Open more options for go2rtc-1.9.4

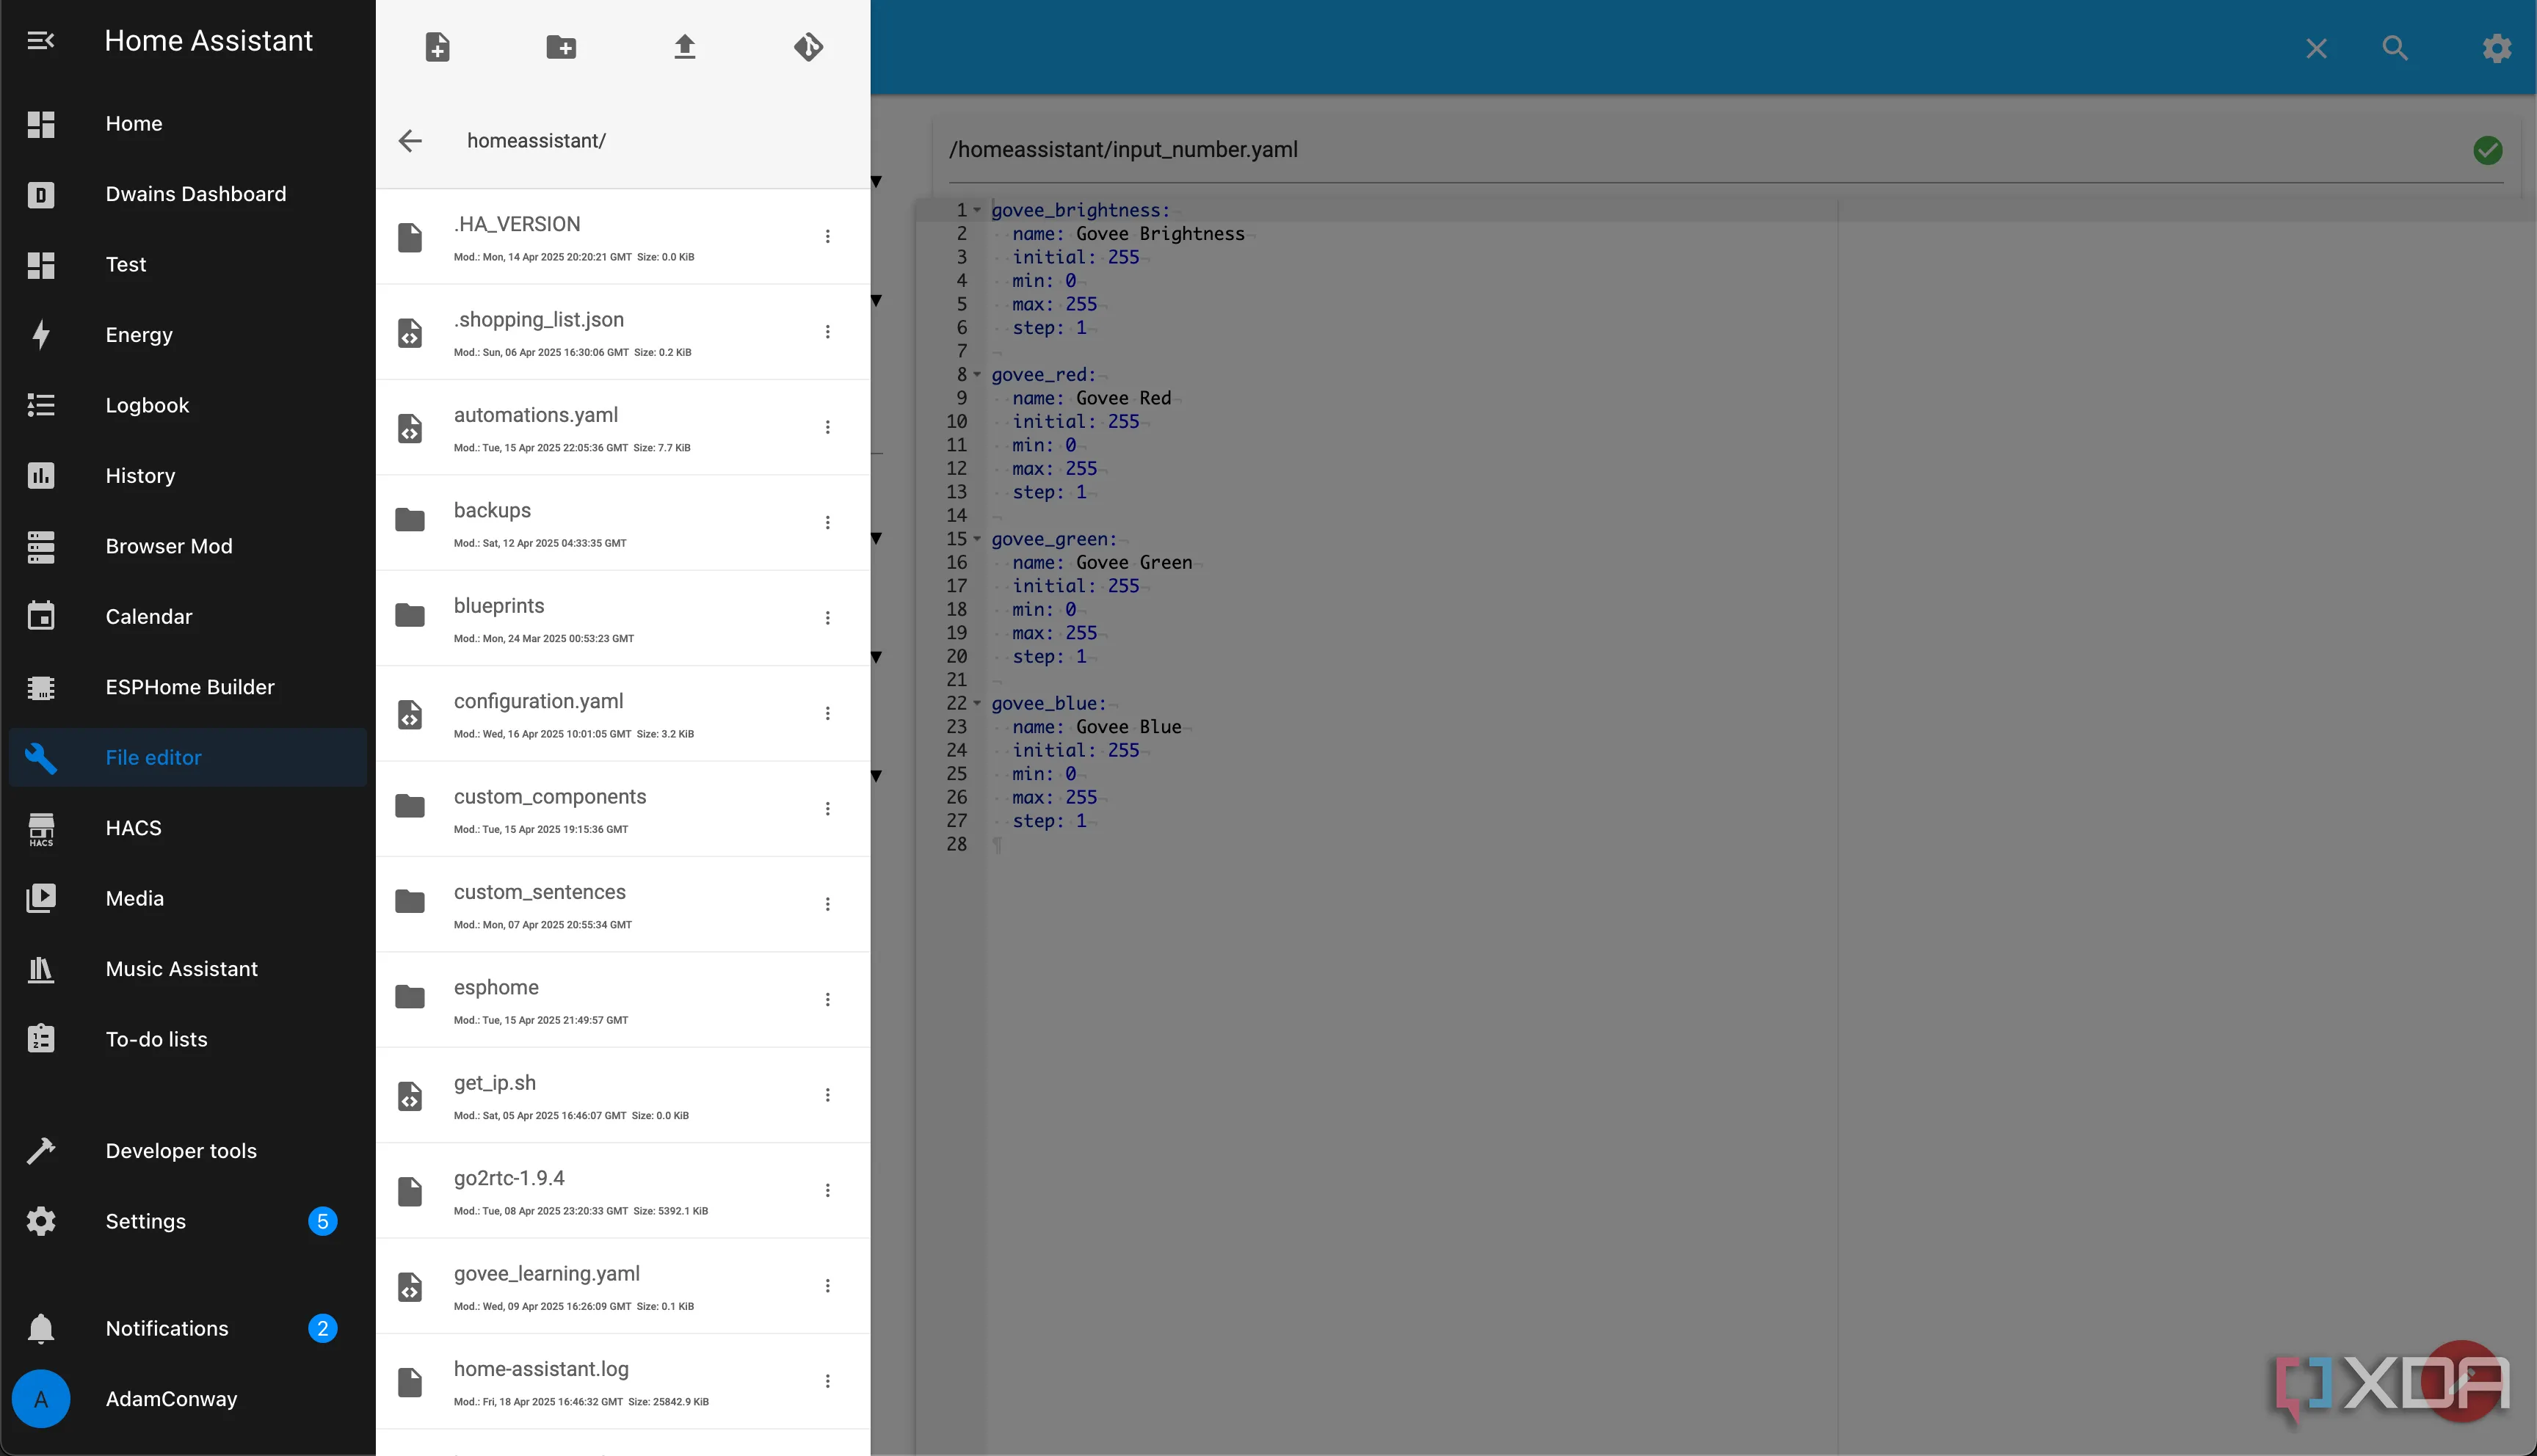pyautogui.click(x=828, y=1191)
